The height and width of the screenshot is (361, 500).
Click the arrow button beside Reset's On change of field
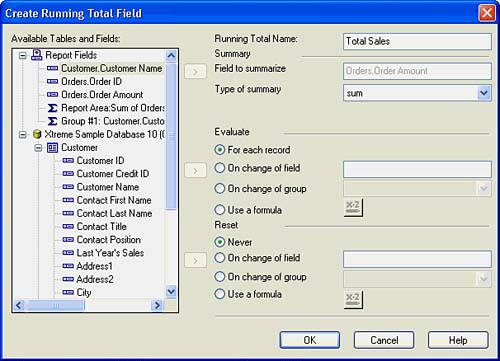tap(195, 260)
